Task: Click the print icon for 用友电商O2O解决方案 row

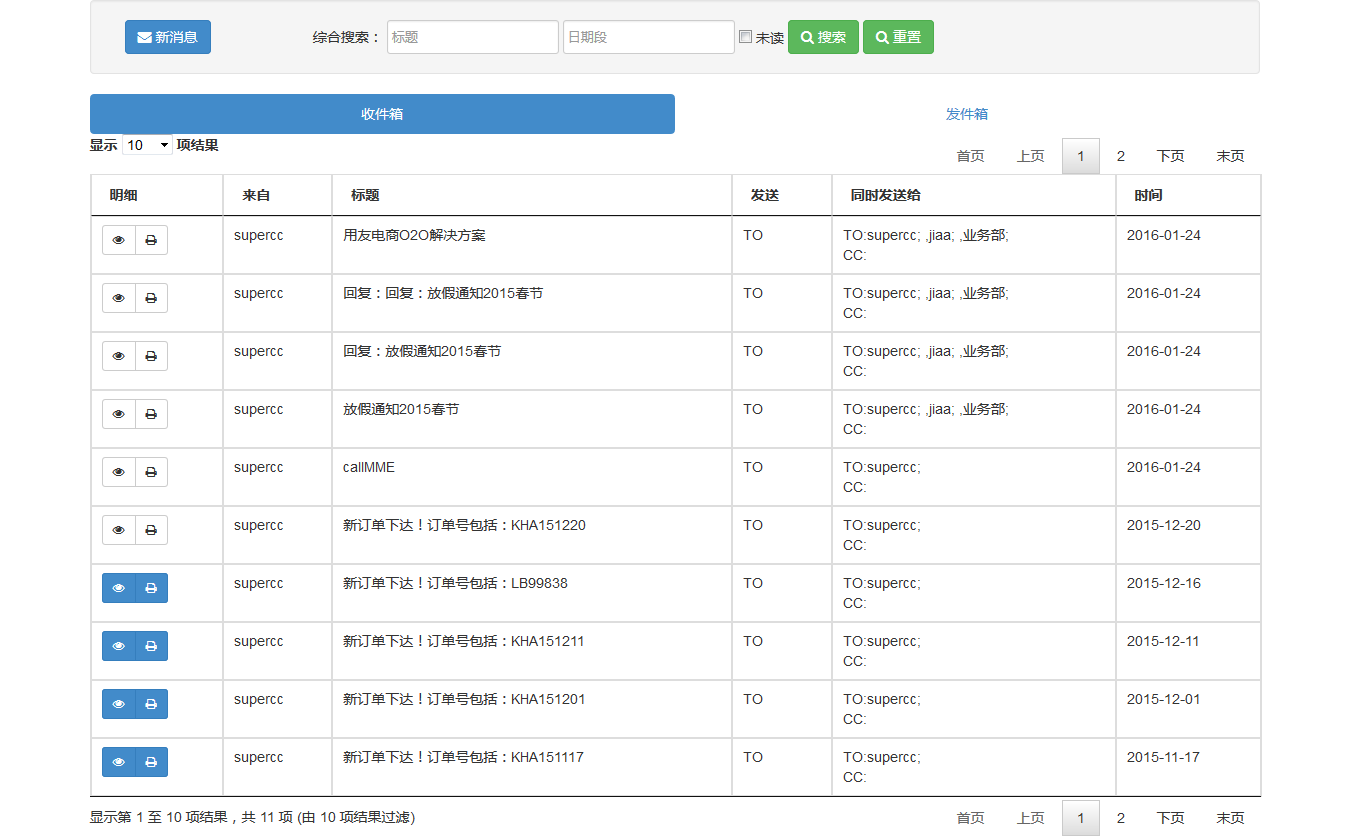Action: pos(151,240)
